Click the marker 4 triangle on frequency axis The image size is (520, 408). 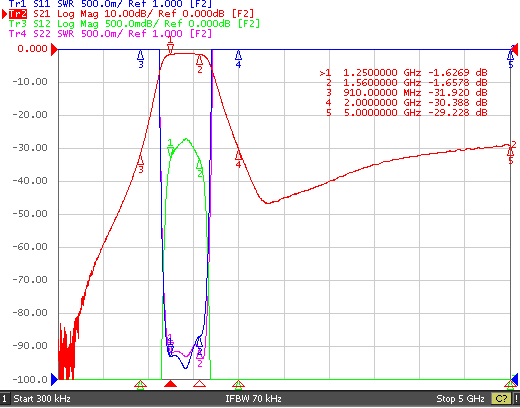(238, 384)
